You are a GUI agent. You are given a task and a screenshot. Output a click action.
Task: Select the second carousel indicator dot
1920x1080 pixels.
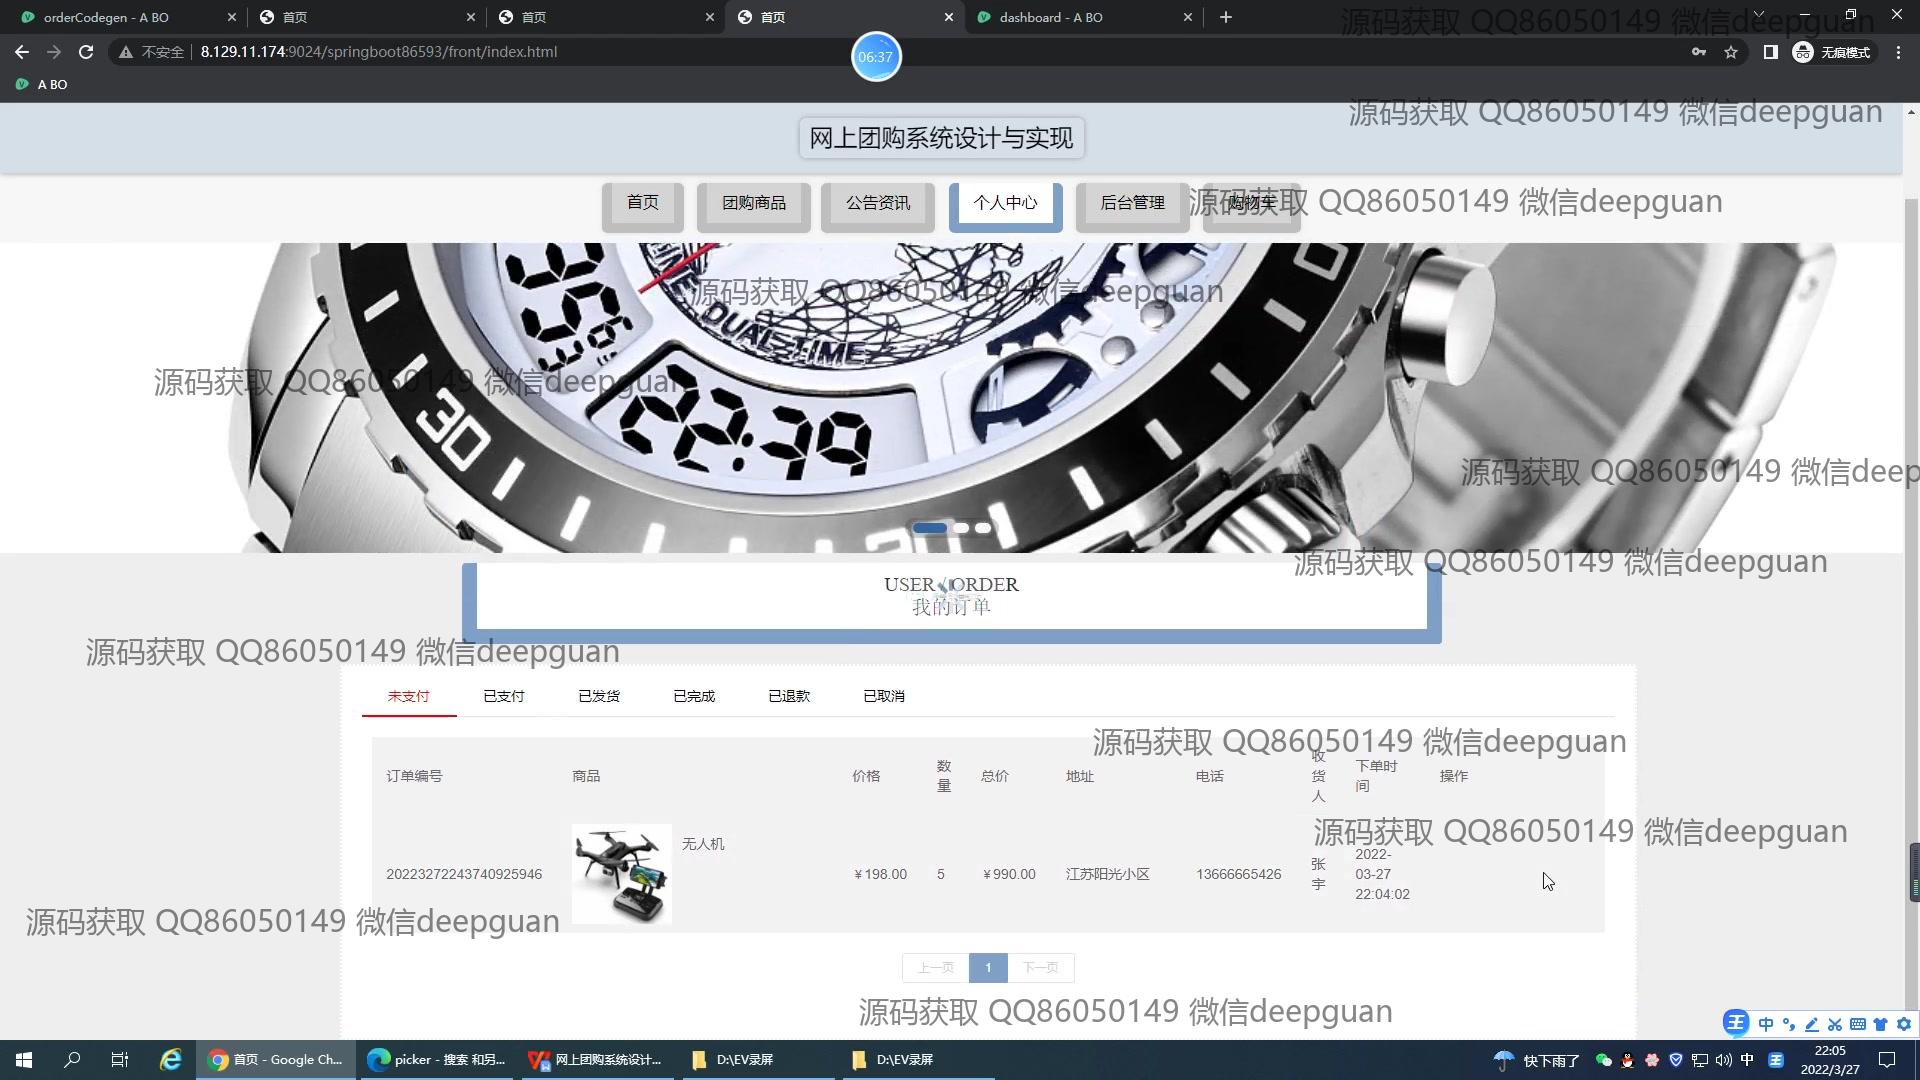tap(961, 528)
